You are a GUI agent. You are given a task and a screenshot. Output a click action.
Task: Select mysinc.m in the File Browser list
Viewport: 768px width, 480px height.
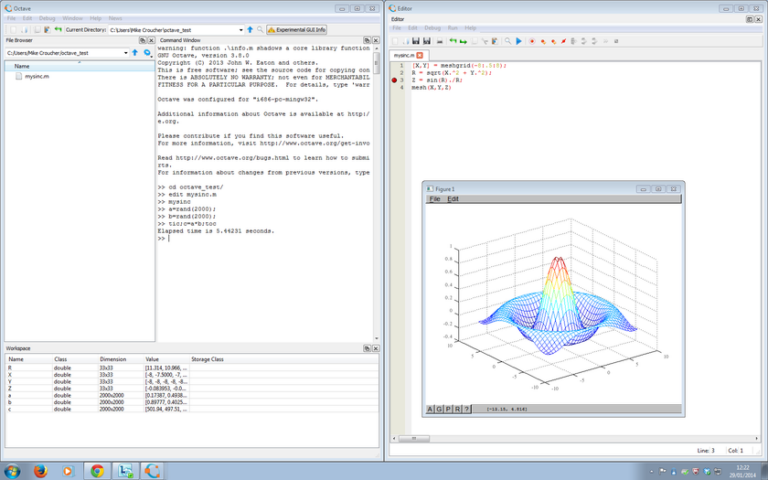(x=38, y=77)
